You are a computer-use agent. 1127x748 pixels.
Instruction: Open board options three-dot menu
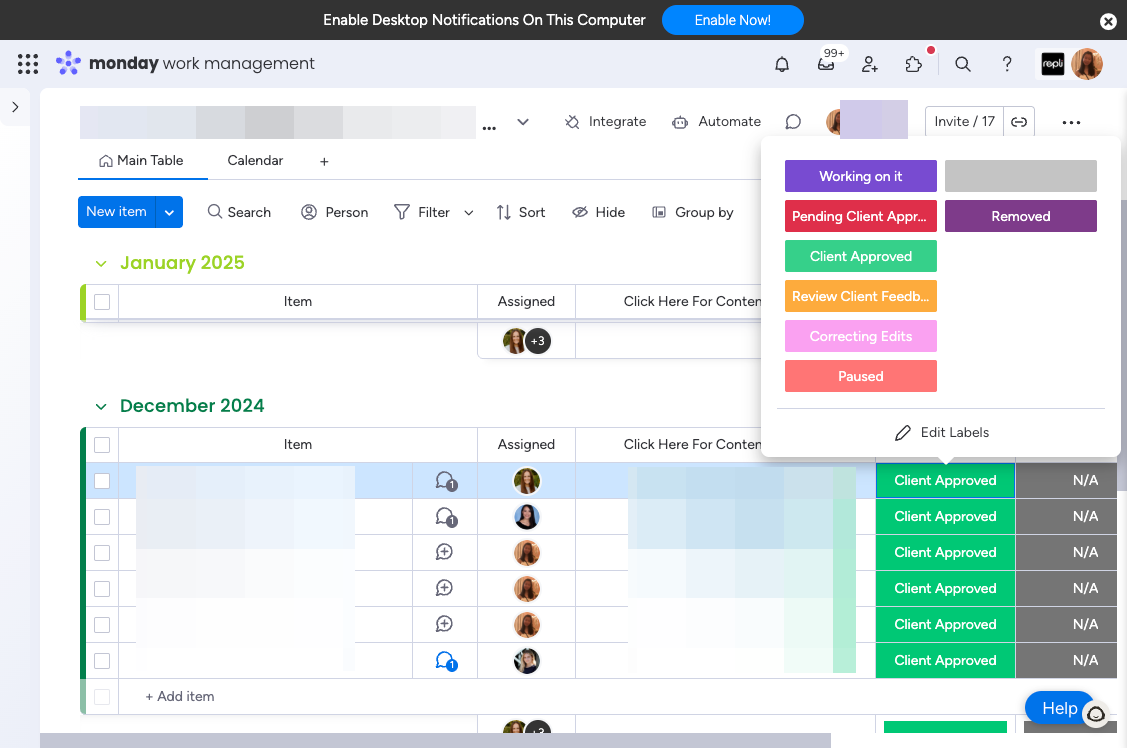click(x=1071, y=122)
